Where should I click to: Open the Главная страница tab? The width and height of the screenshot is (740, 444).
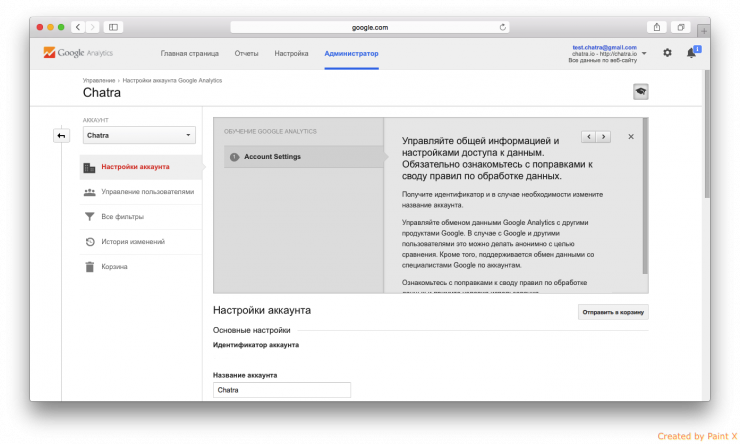click(x=190, y=53)
